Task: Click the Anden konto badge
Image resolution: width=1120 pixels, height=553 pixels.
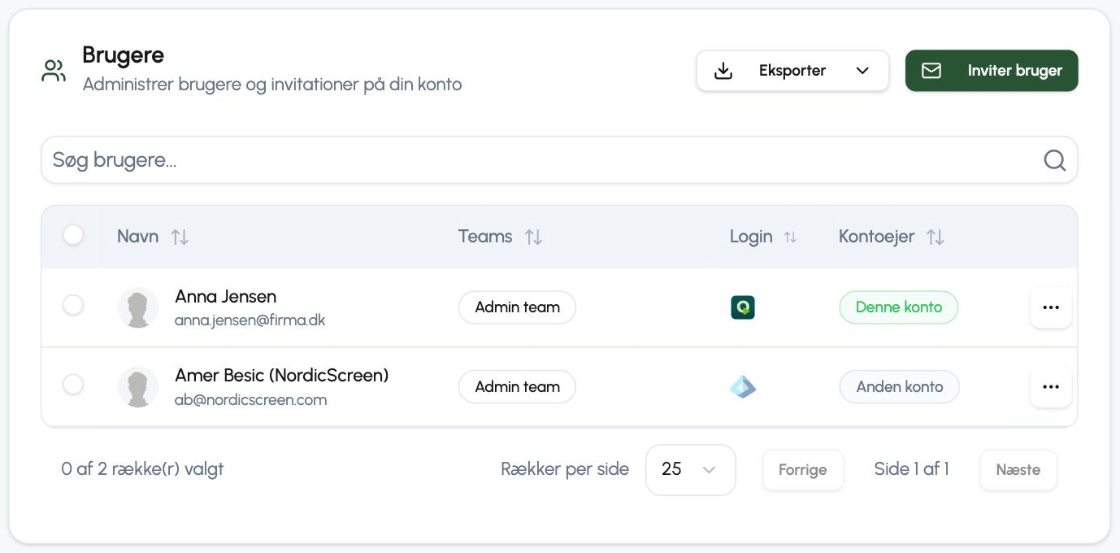Action: coord(899,387)
